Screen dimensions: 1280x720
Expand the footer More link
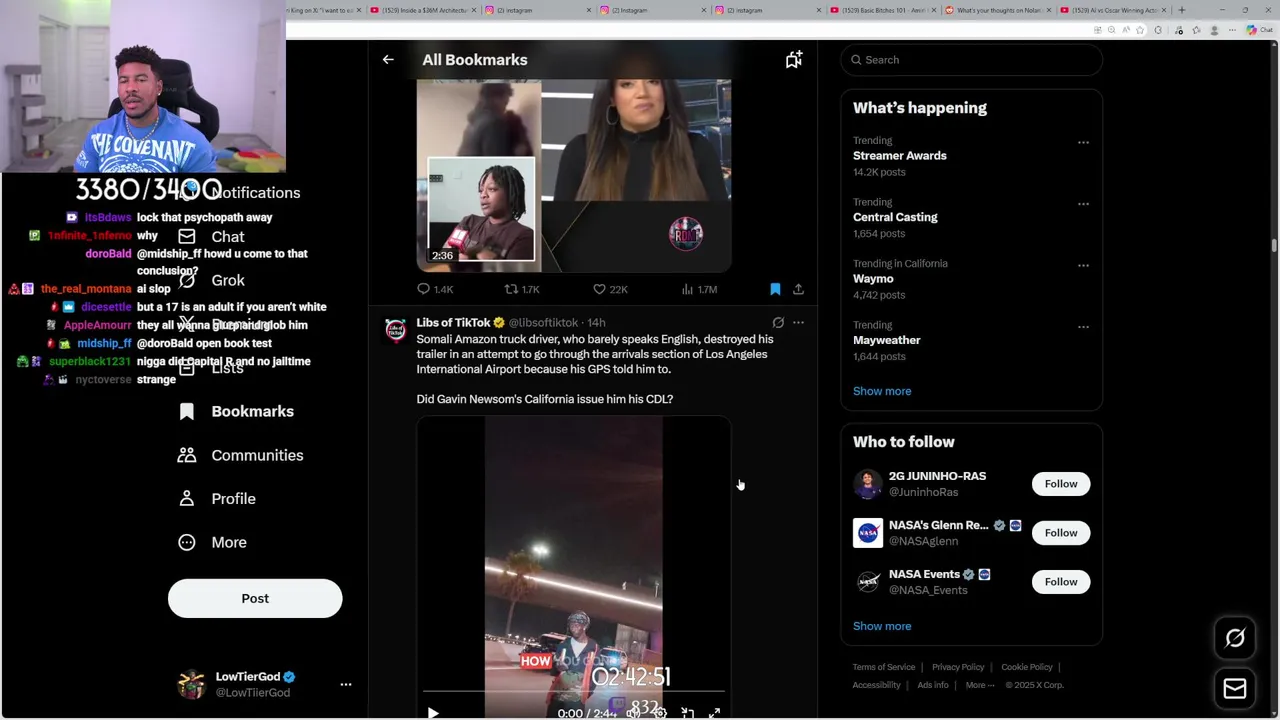(x=980, y=685)
